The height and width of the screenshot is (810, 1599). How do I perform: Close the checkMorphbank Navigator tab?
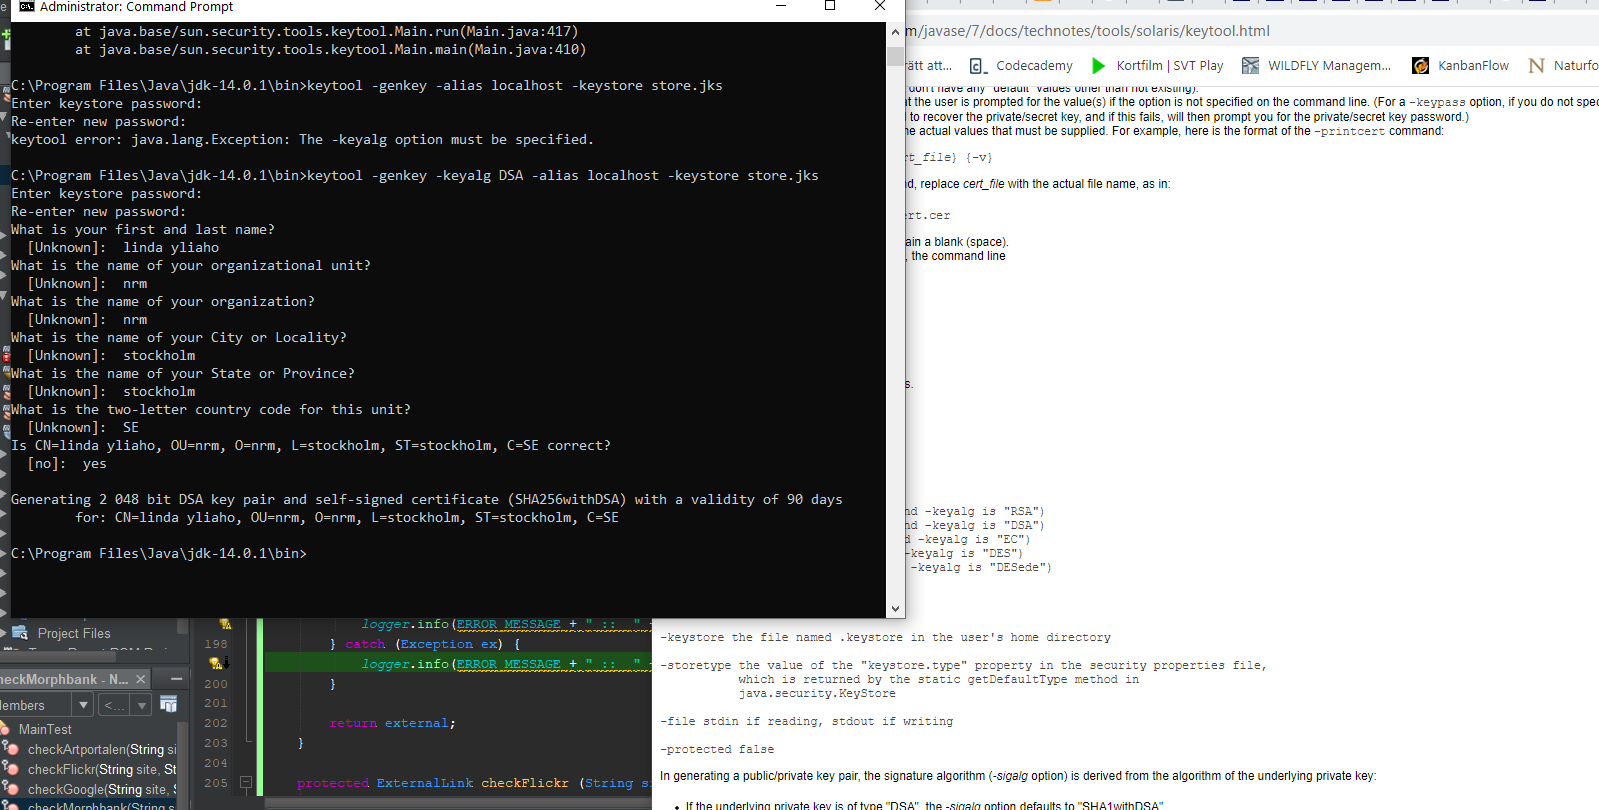click(x=140, y=679)
